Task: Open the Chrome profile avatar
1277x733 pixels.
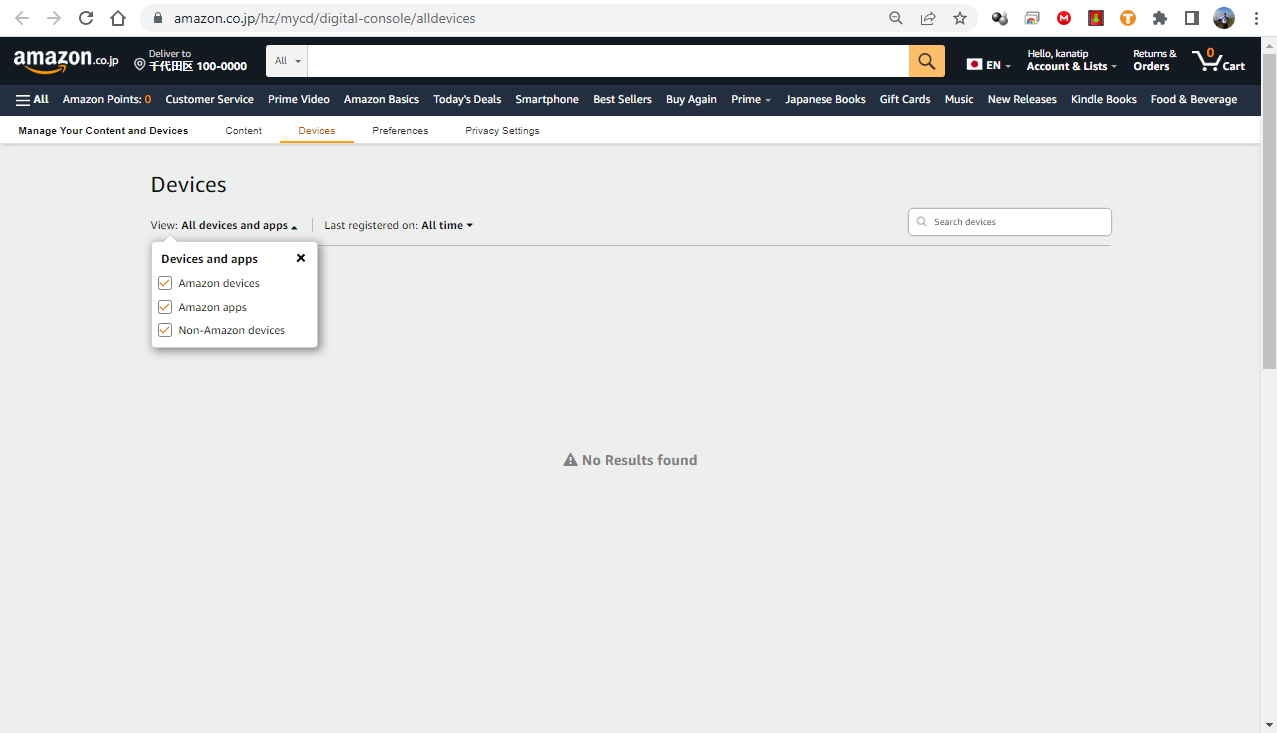Action: (x=1224, y=18)
